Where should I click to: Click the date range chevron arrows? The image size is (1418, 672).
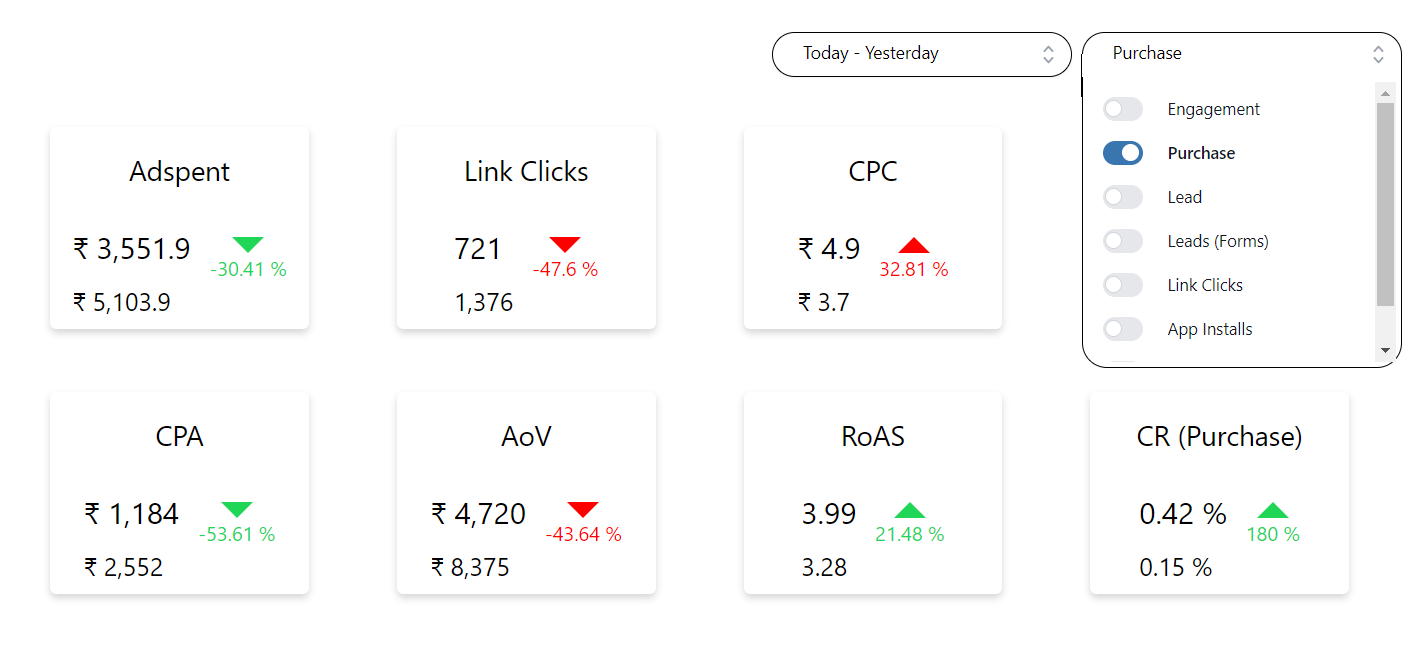point(1048,54)
